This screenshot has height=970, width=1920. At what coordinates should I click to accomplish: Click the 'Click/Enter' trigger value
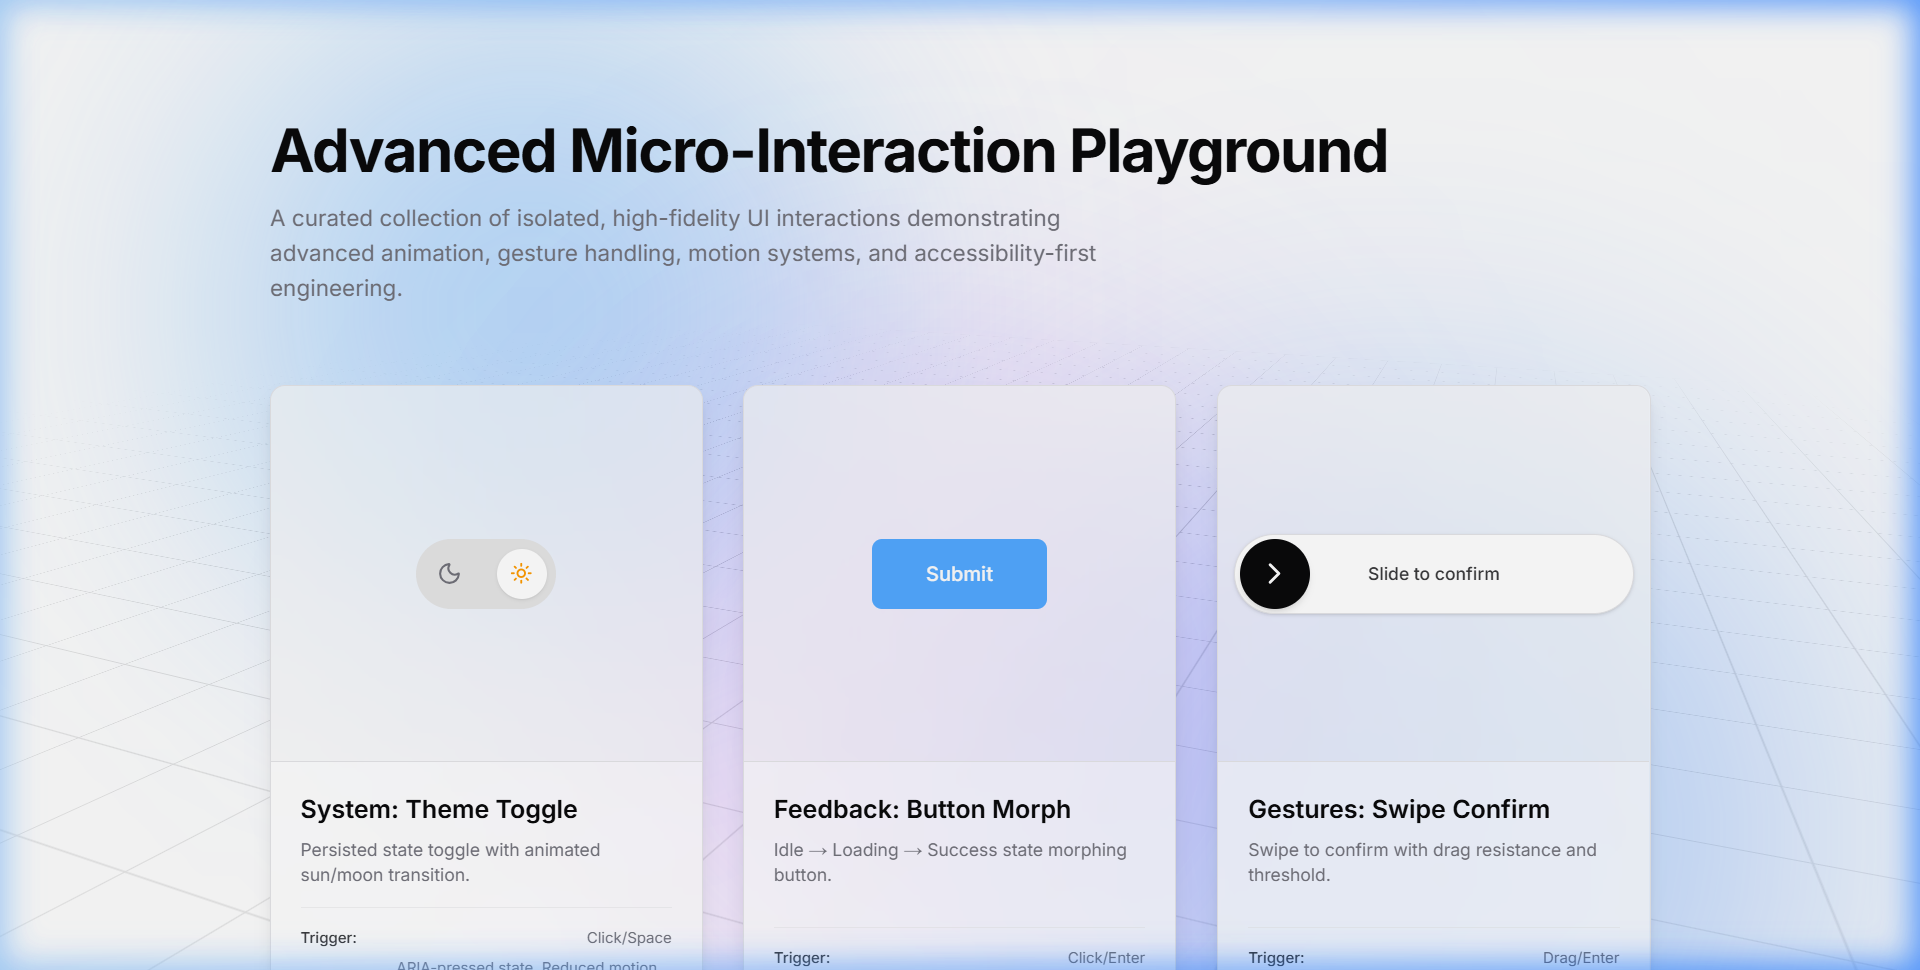[x=1106, y=958]
